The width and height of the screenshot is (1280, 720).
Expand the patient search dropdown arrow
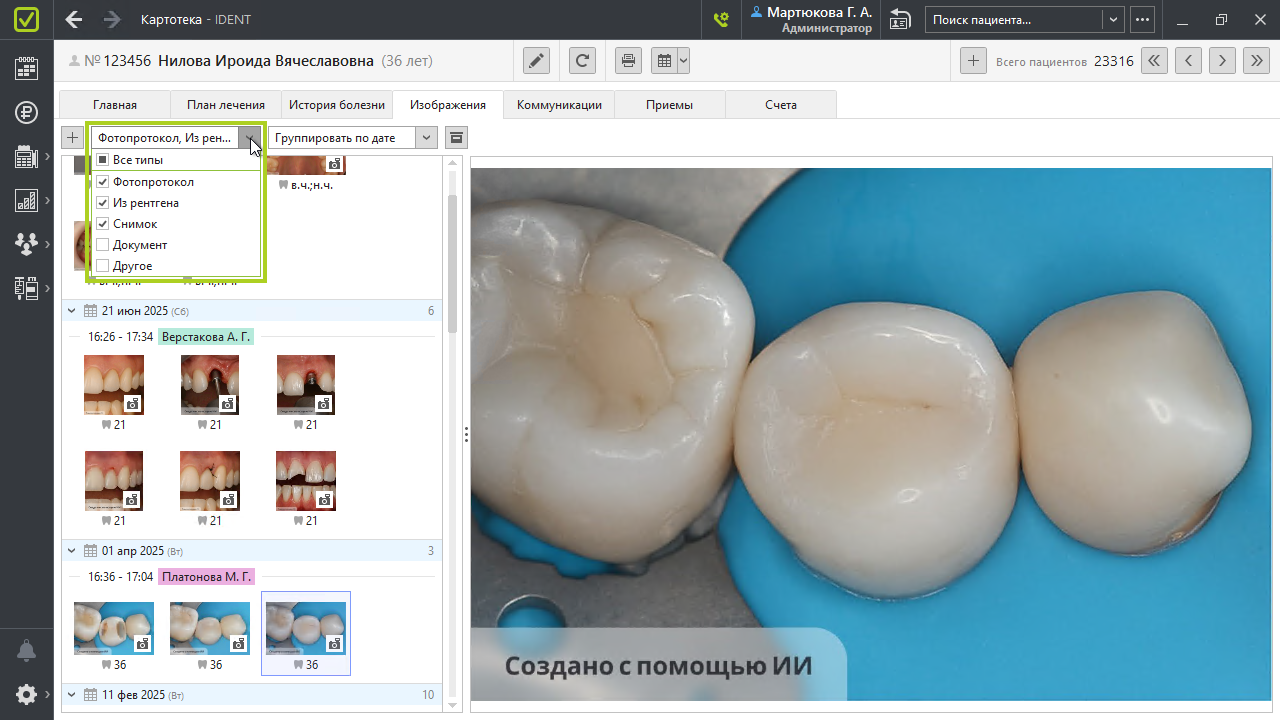pos(1113,20)
